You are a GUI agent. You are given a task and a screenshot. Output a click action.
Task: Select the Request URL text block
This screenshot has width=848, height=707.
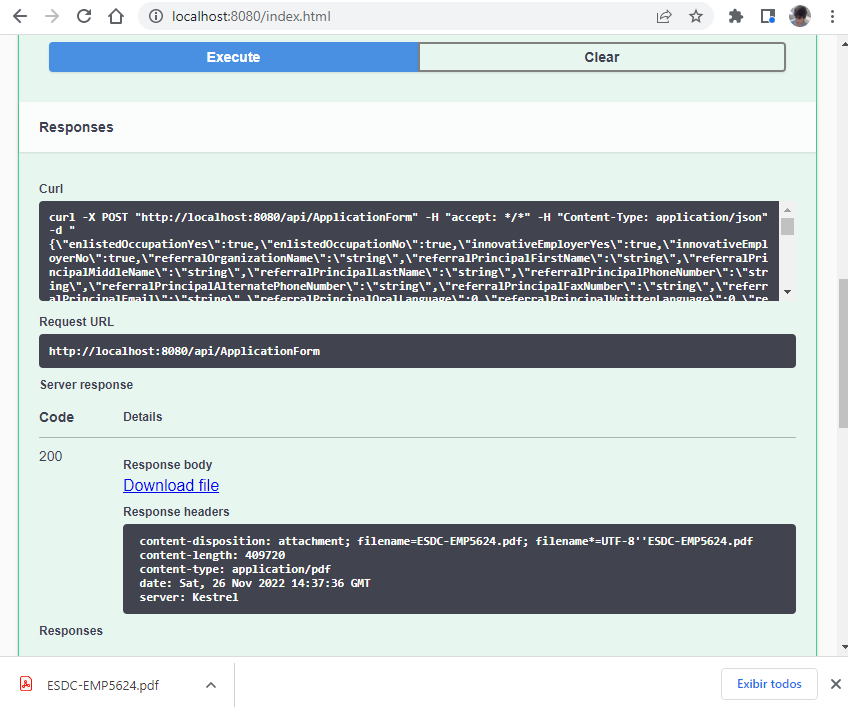416,351
